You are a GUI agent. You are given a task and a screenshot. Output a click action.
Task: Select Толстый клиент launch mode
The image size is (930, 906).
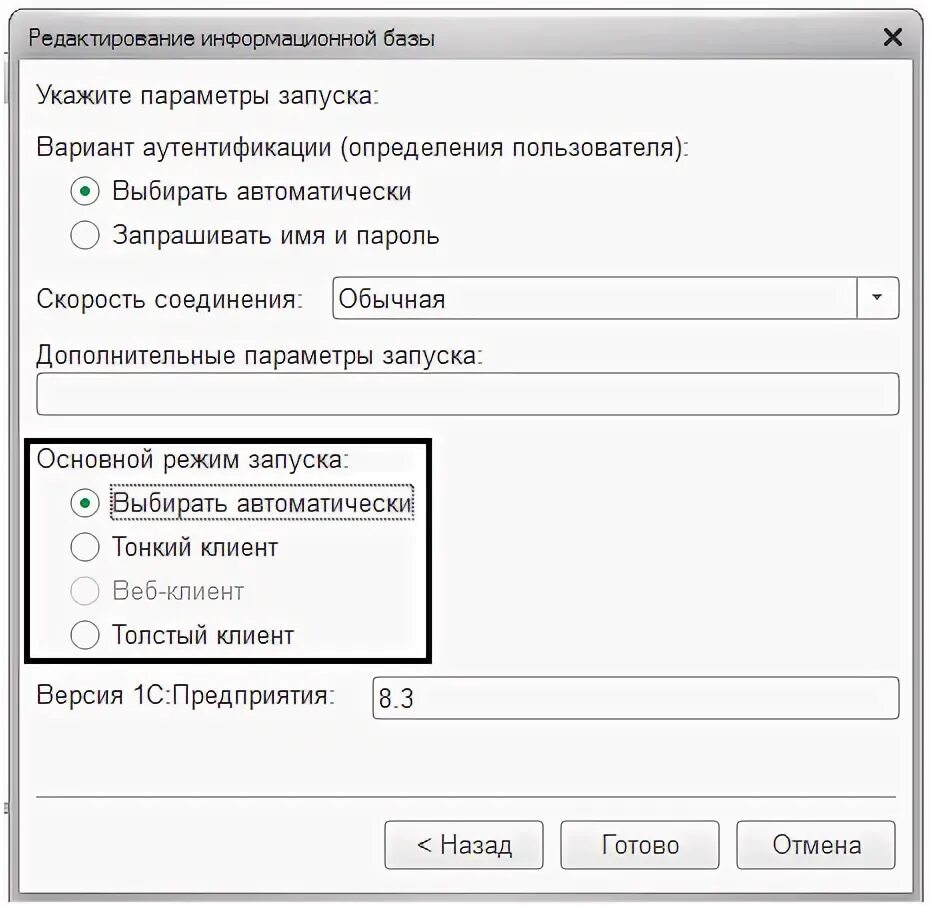pos(85,635)
